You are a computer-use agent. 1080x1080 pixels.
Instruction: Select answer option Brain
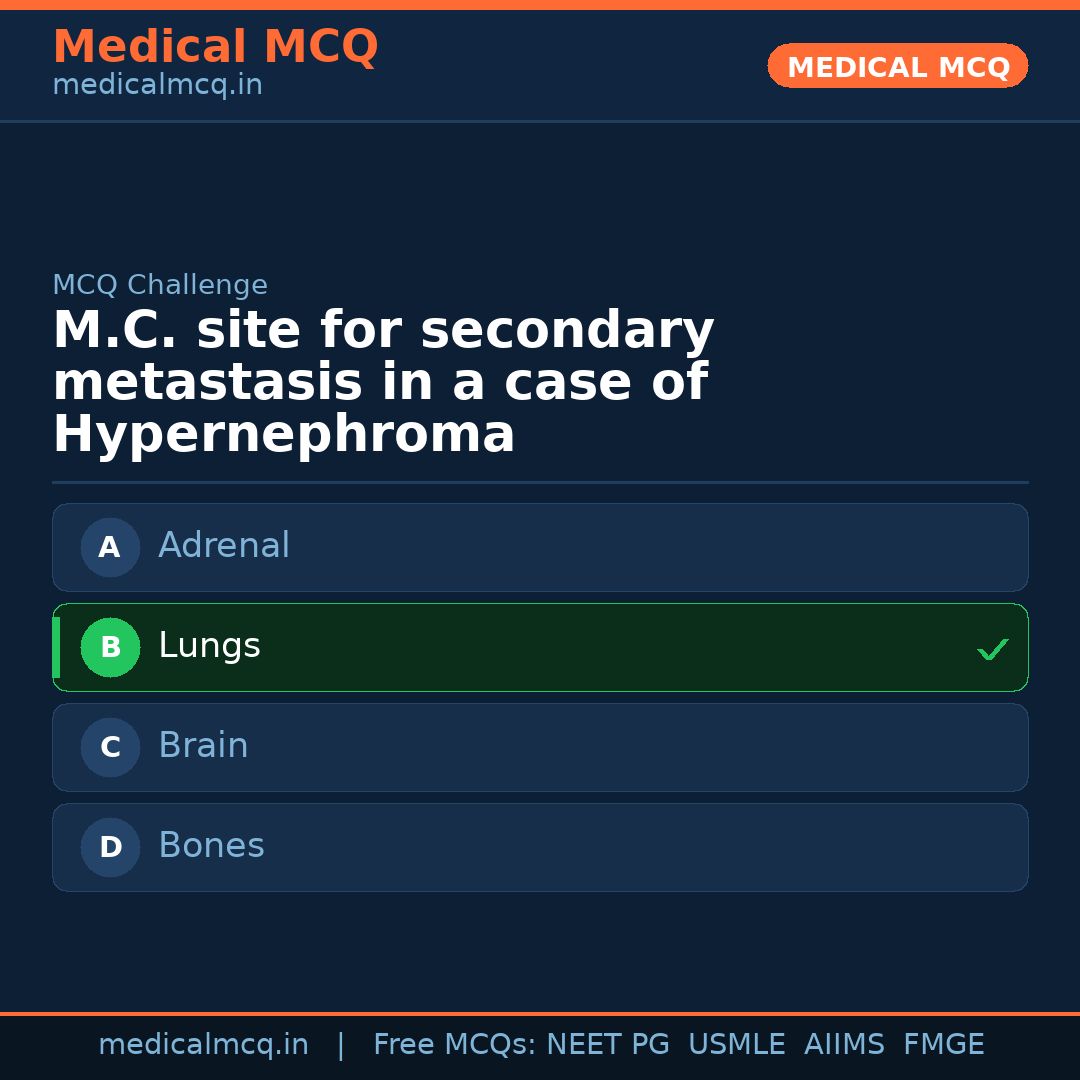pos(540,747)
